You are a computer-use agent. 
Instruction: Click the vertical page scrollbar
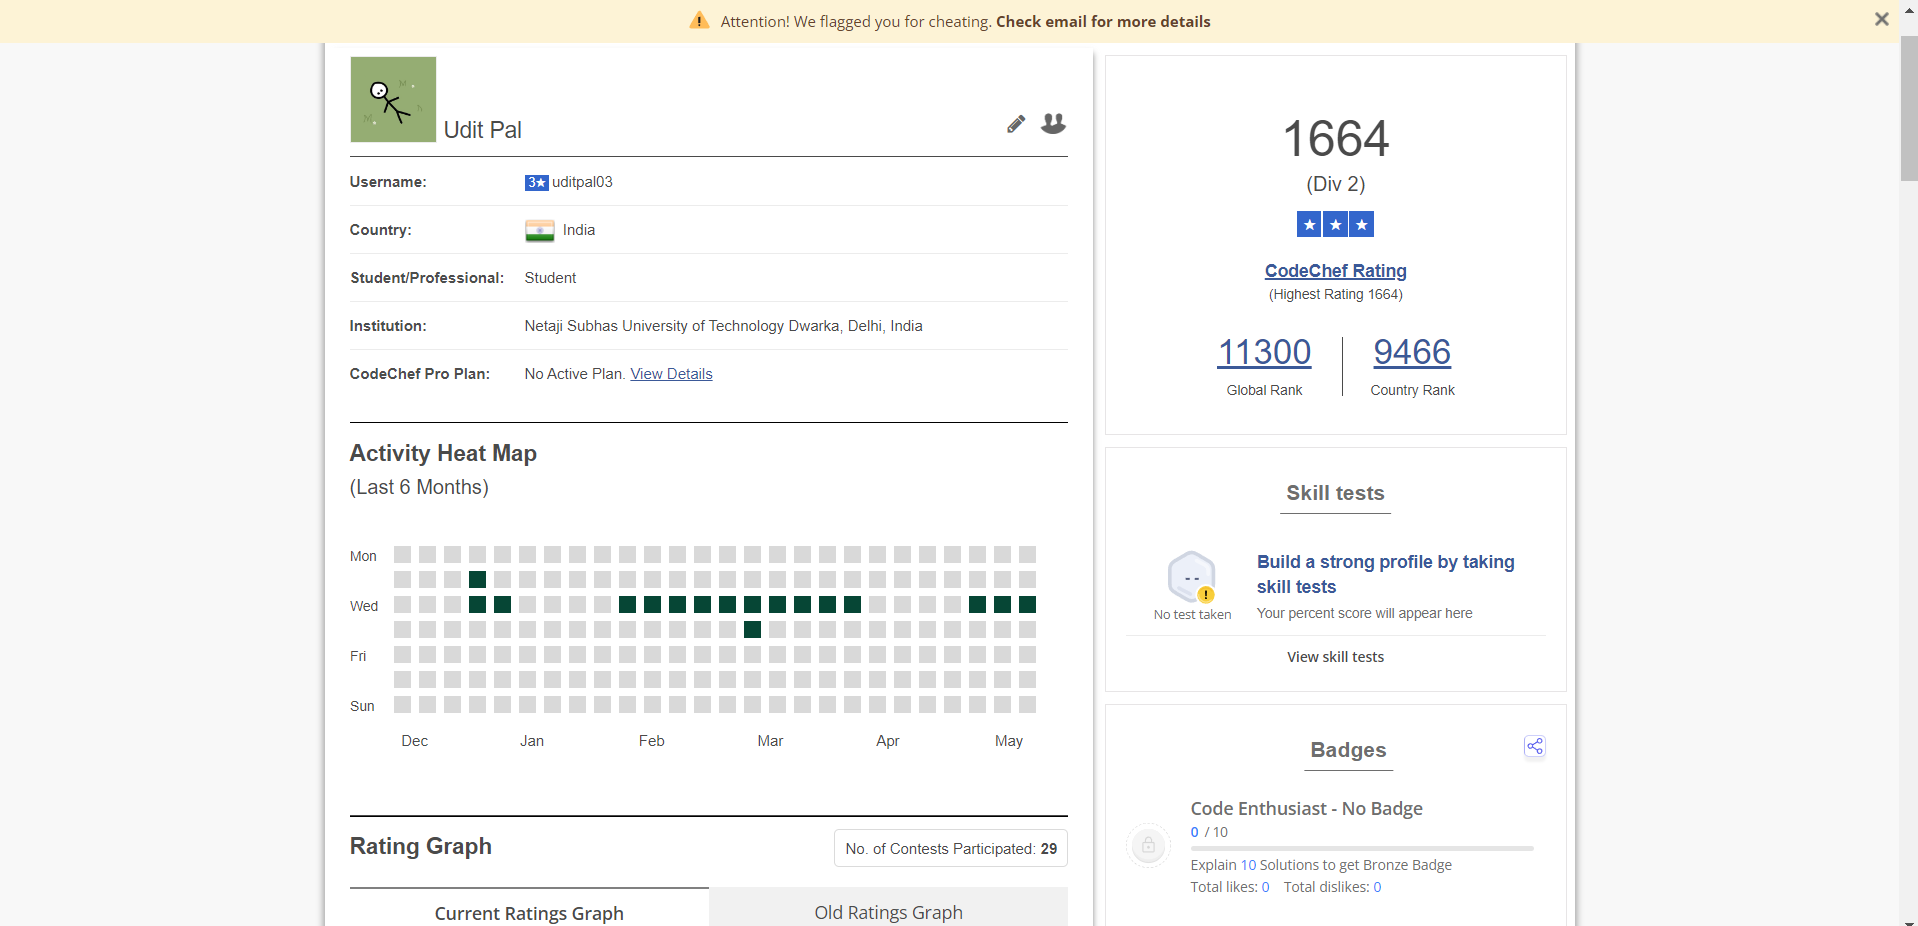(1909, 108)
